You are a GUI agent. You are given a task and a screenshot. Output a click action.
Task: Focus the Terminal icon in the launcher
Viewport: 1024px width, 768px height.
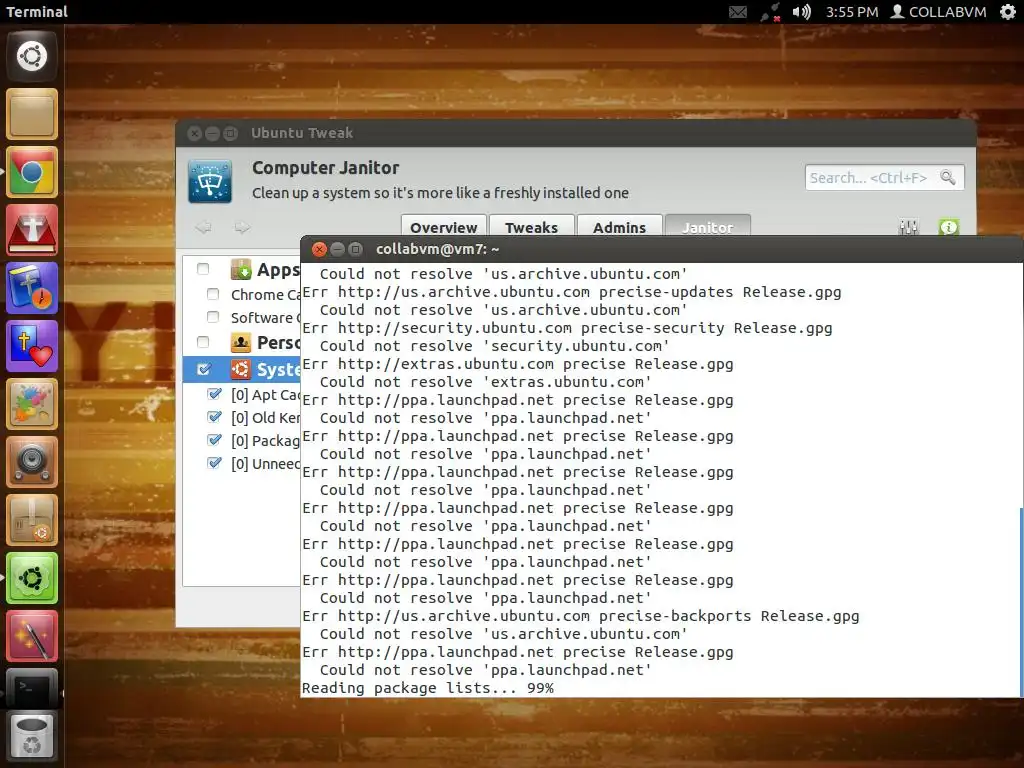(32, 689)
